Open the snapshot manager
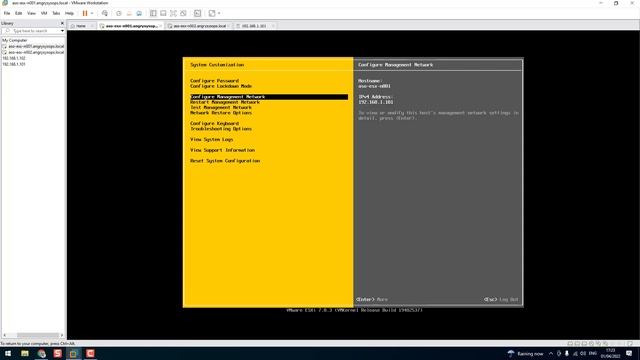This screenshot has height=360, width=640. click(x=139, y=13)
